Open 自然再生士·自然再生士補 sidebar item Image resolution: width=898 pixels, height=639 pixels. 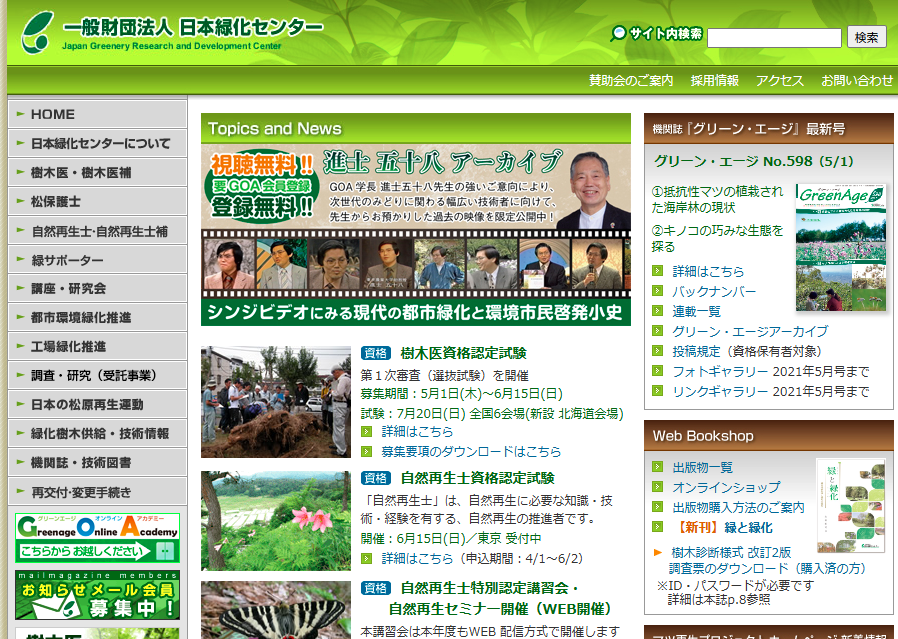(97, 231)
